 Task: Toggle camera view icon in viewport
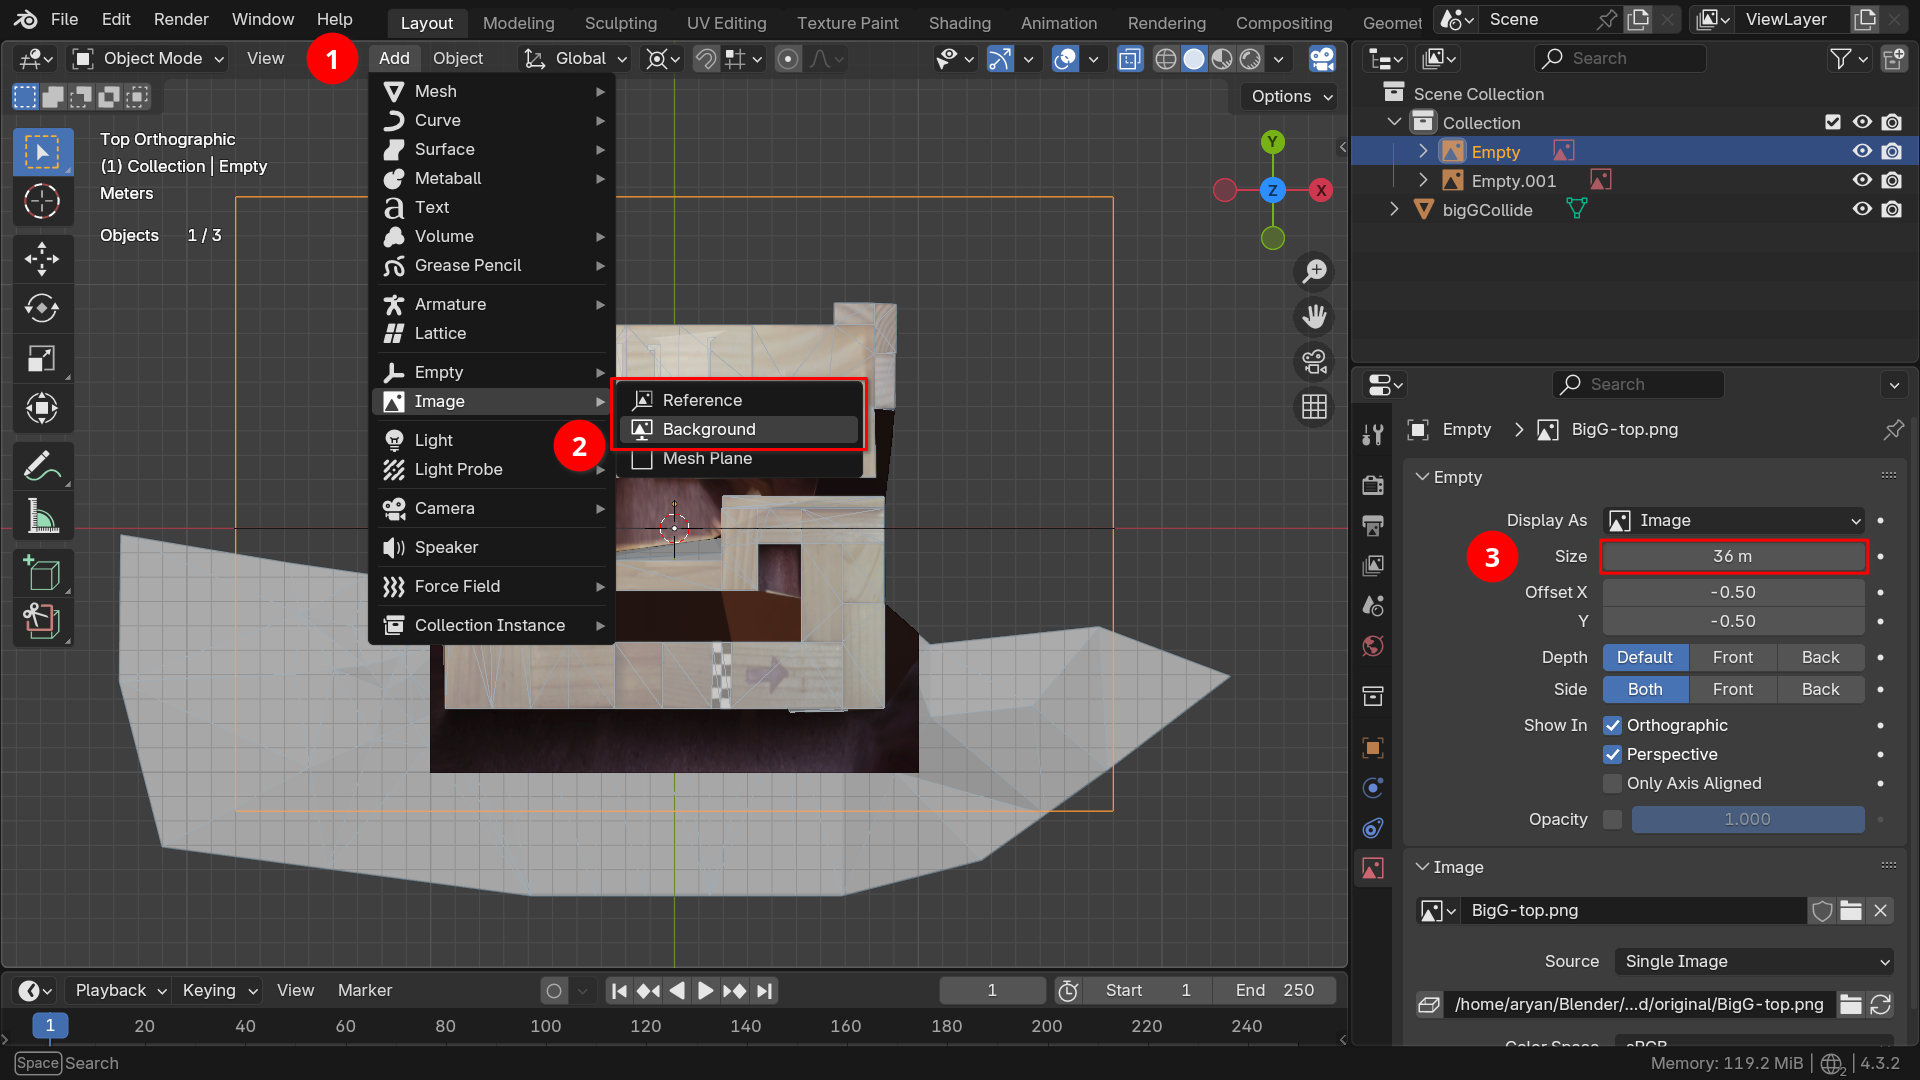pyautogui.click(x=1314, y=361)
